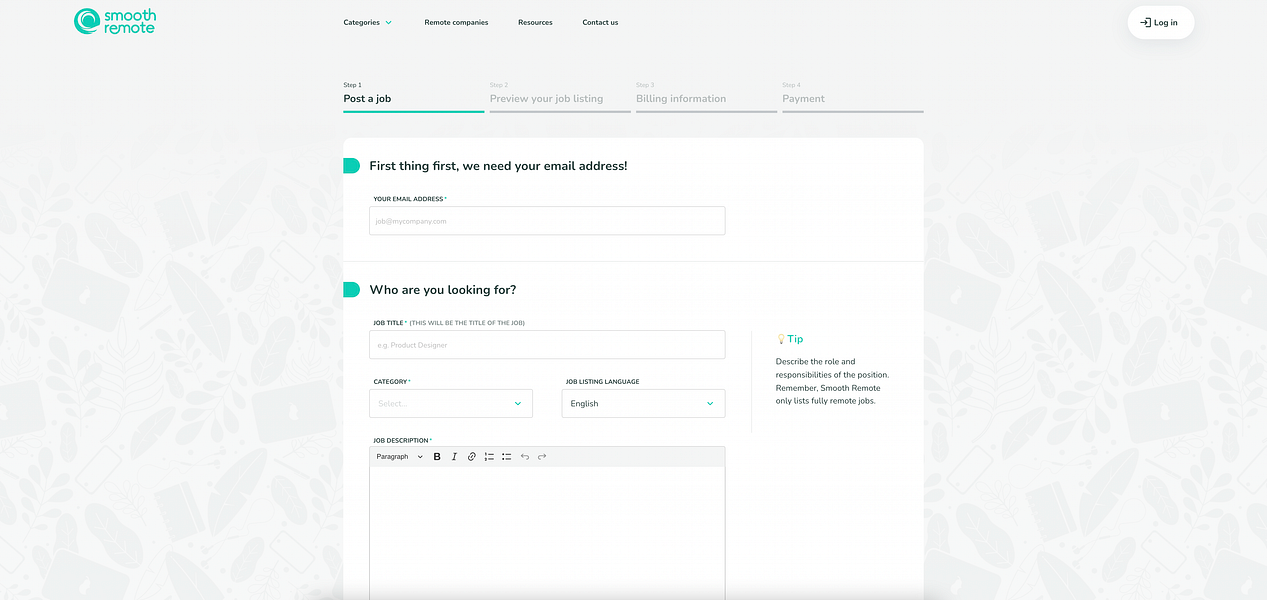This screenshot has height=600, width=1267.
Task: Click inside the job description text area
Action: click(547, 533)
